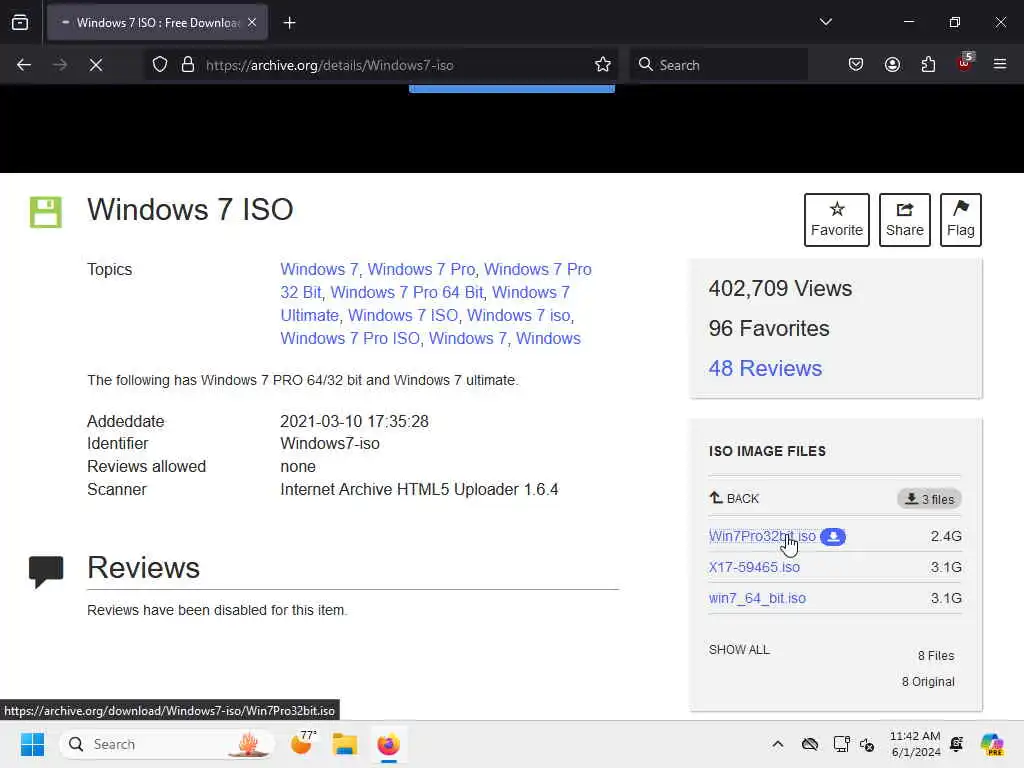
Task: Select the 96 Favorites text
Action: coord(769,328)
